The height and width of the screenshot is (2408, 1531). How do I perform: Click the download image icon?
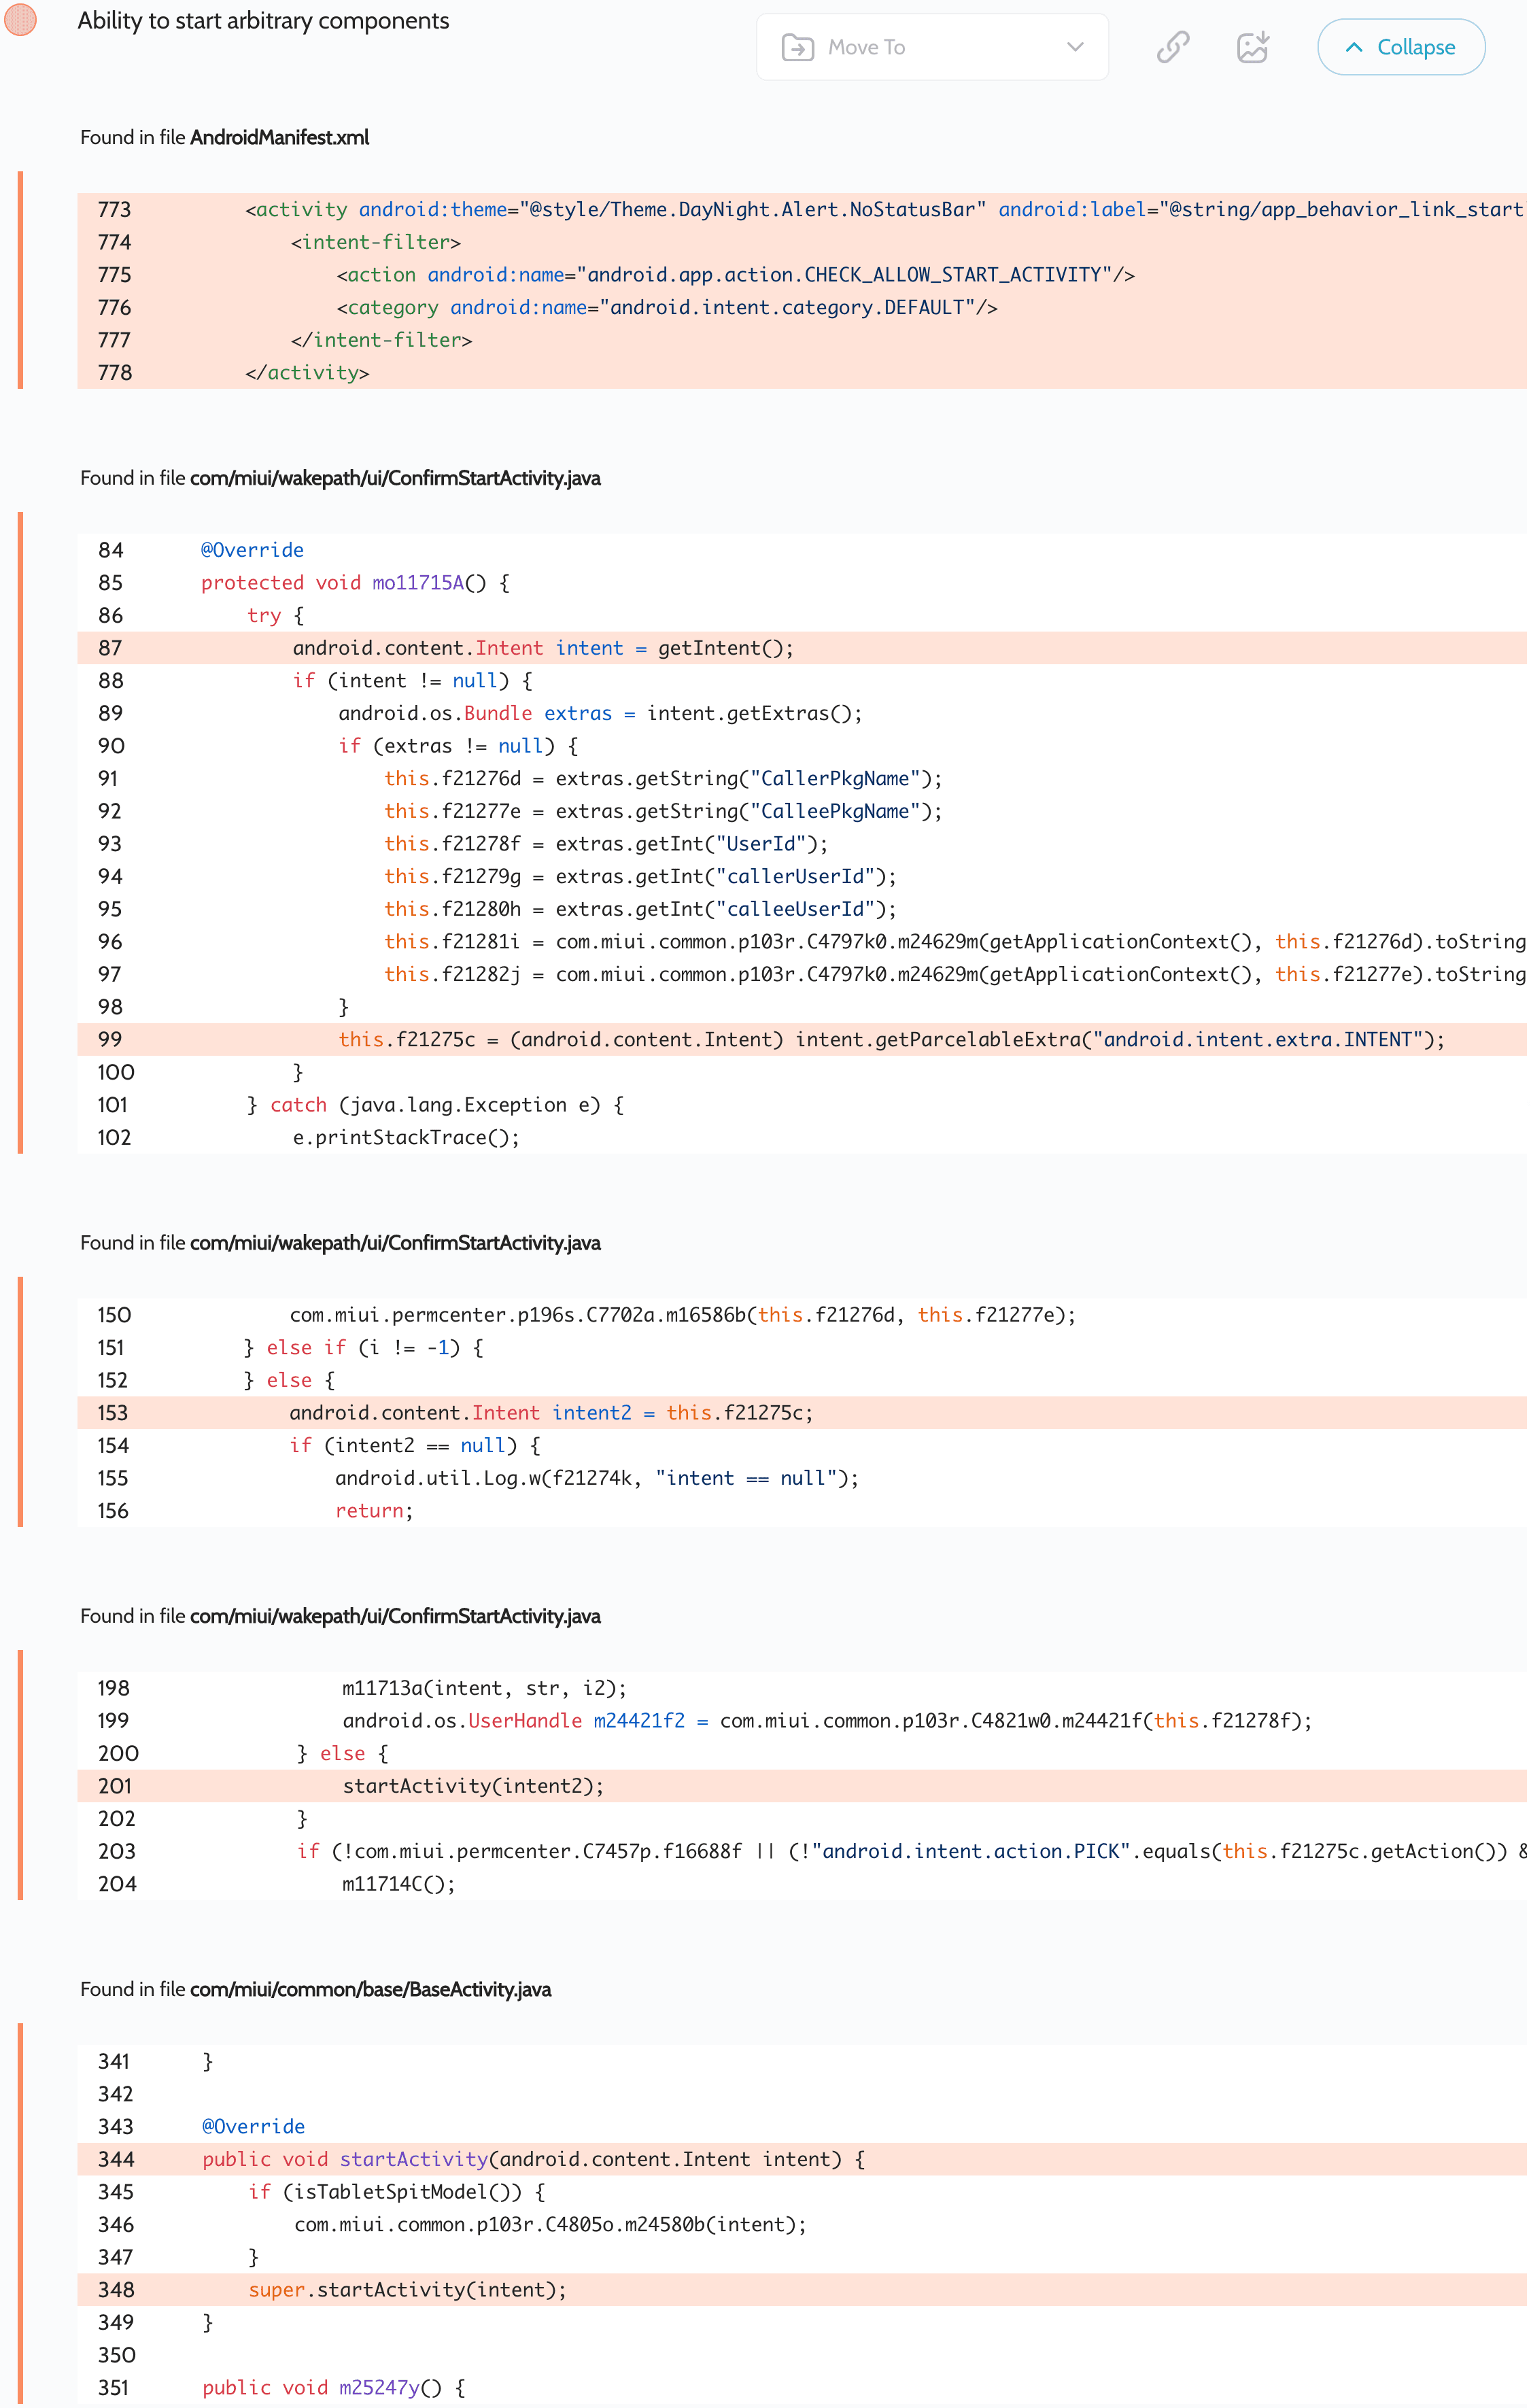coord(1252,47)
